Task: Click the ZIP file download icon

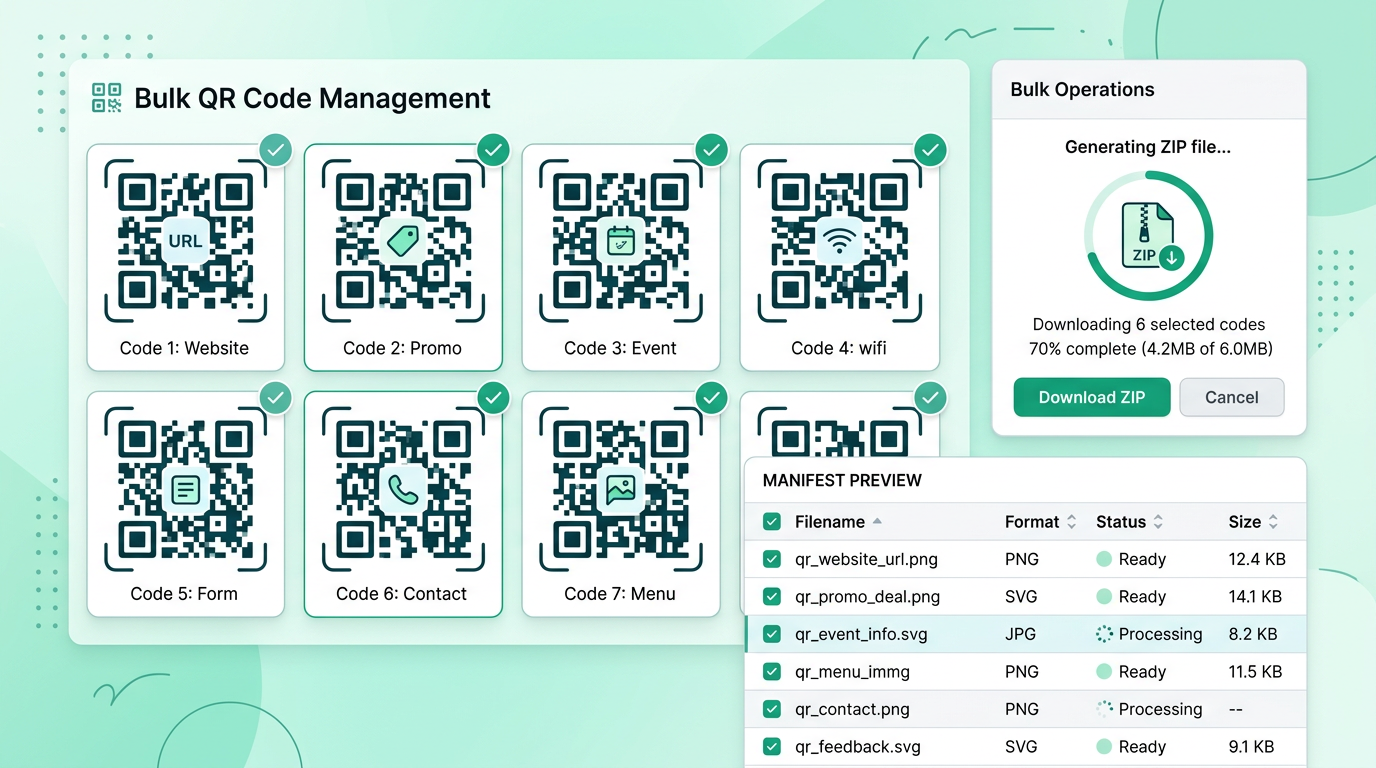Action: click(1148, 236)
